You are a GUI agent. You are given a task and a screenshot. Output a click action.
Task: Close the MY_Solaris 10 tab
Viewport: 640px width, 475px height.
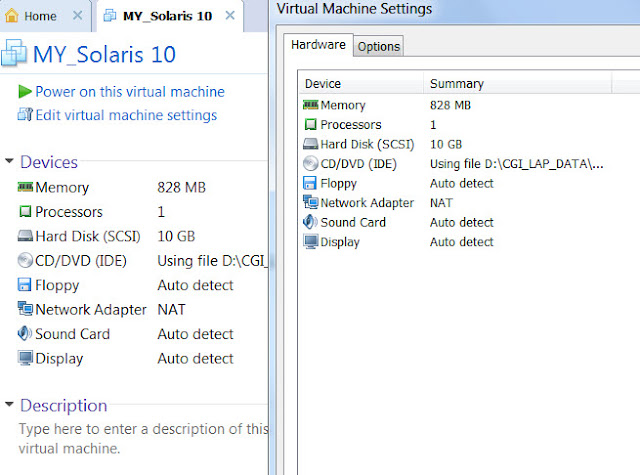click(230, 16)
